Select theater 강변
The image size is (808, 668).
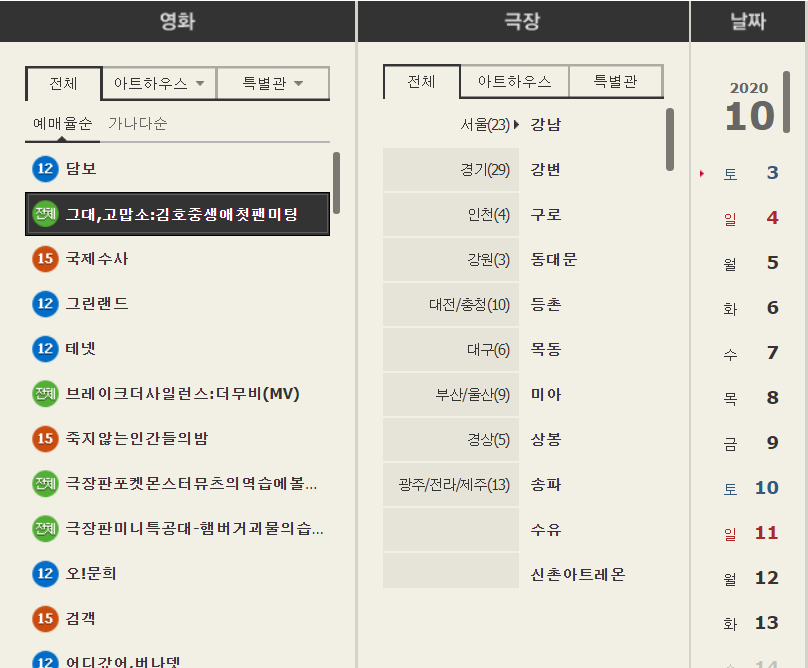point(546,170)
